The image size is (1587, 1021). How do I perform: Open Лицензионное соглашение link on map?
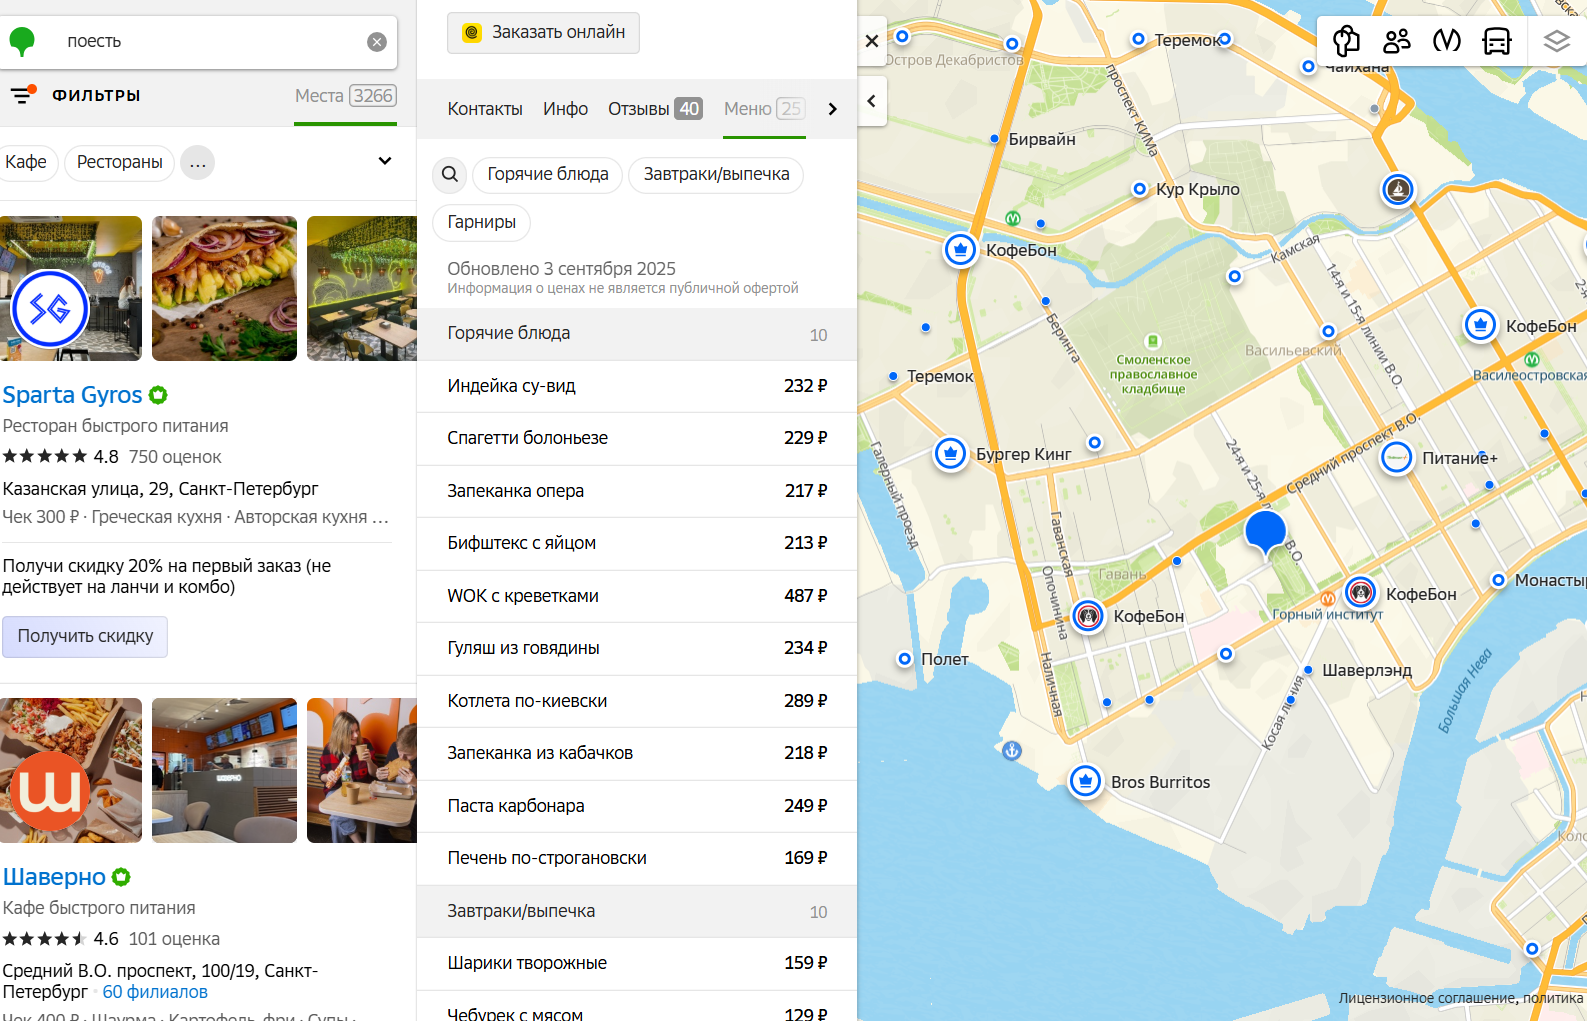(x=1427, y=998)
